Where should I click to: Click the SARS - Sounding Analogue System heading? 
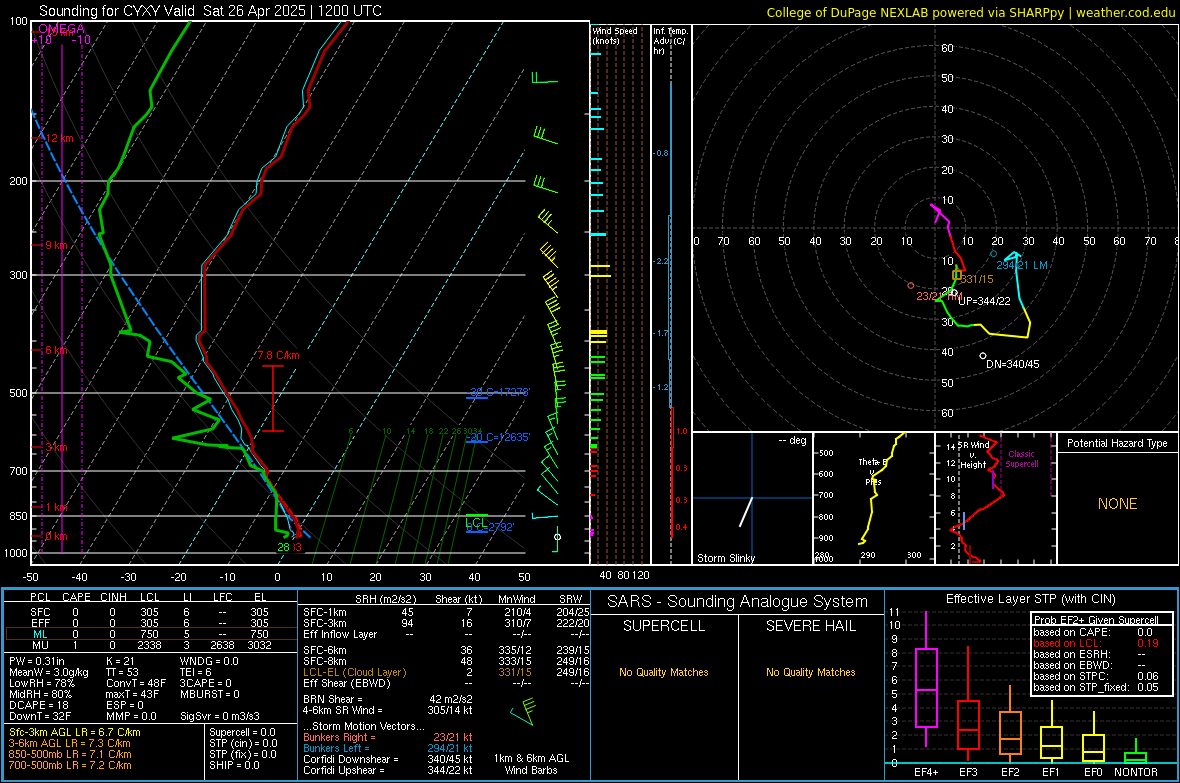[738, 602]
